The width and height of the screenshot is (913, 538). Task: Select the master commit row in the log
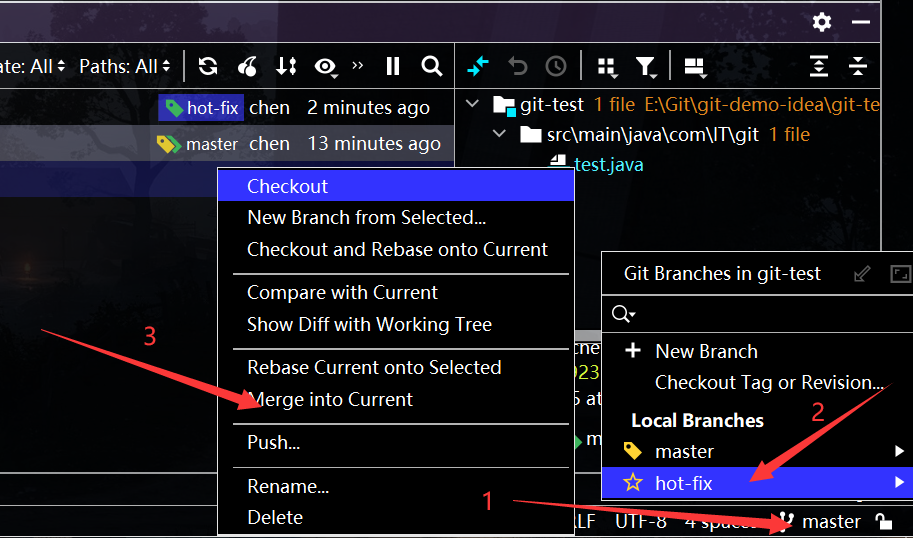pos(227,143)
